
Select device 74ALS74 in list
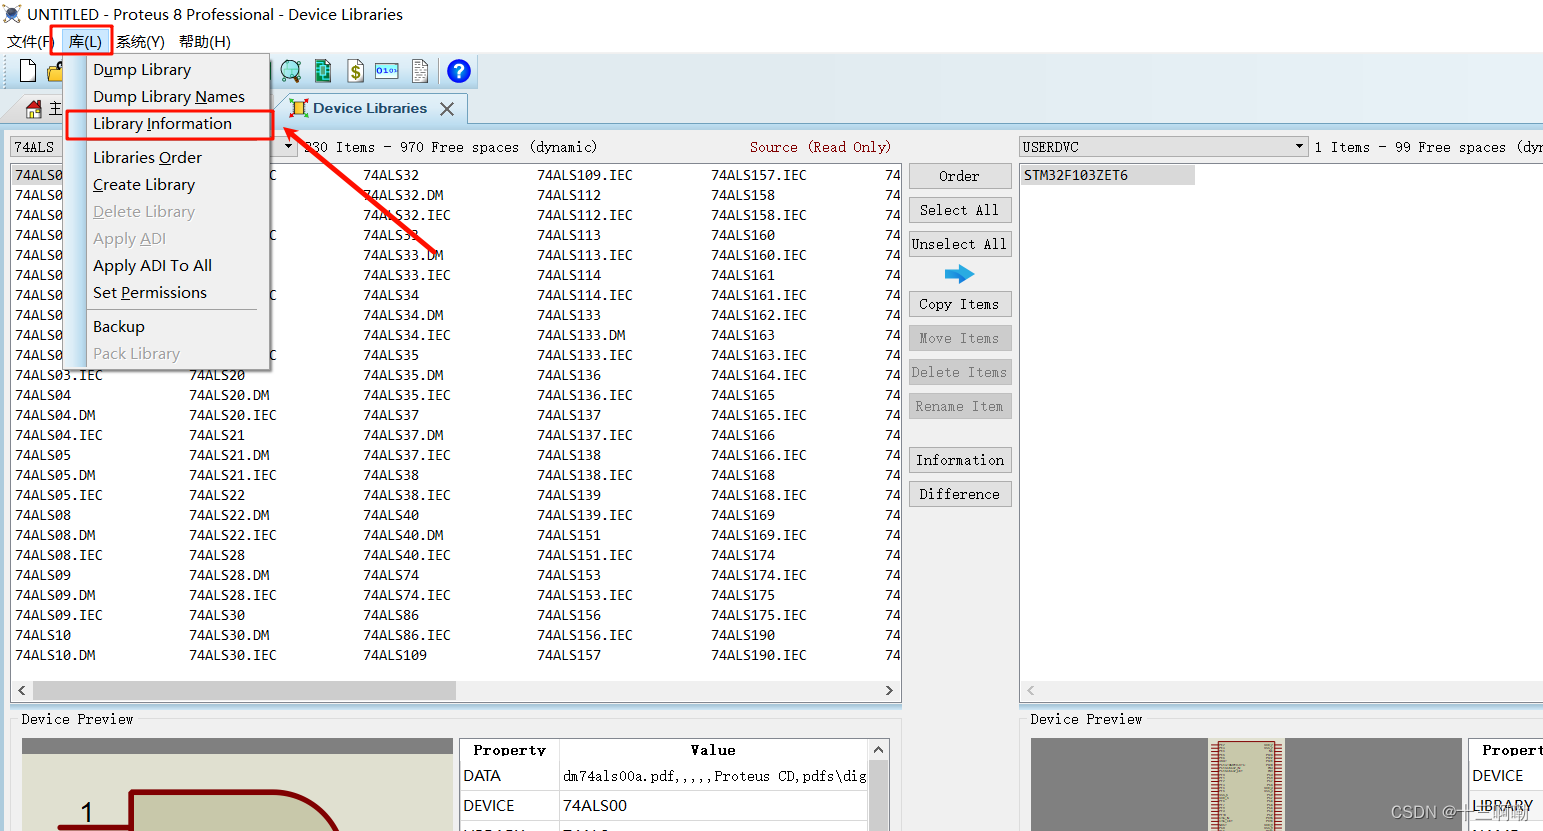391,575
